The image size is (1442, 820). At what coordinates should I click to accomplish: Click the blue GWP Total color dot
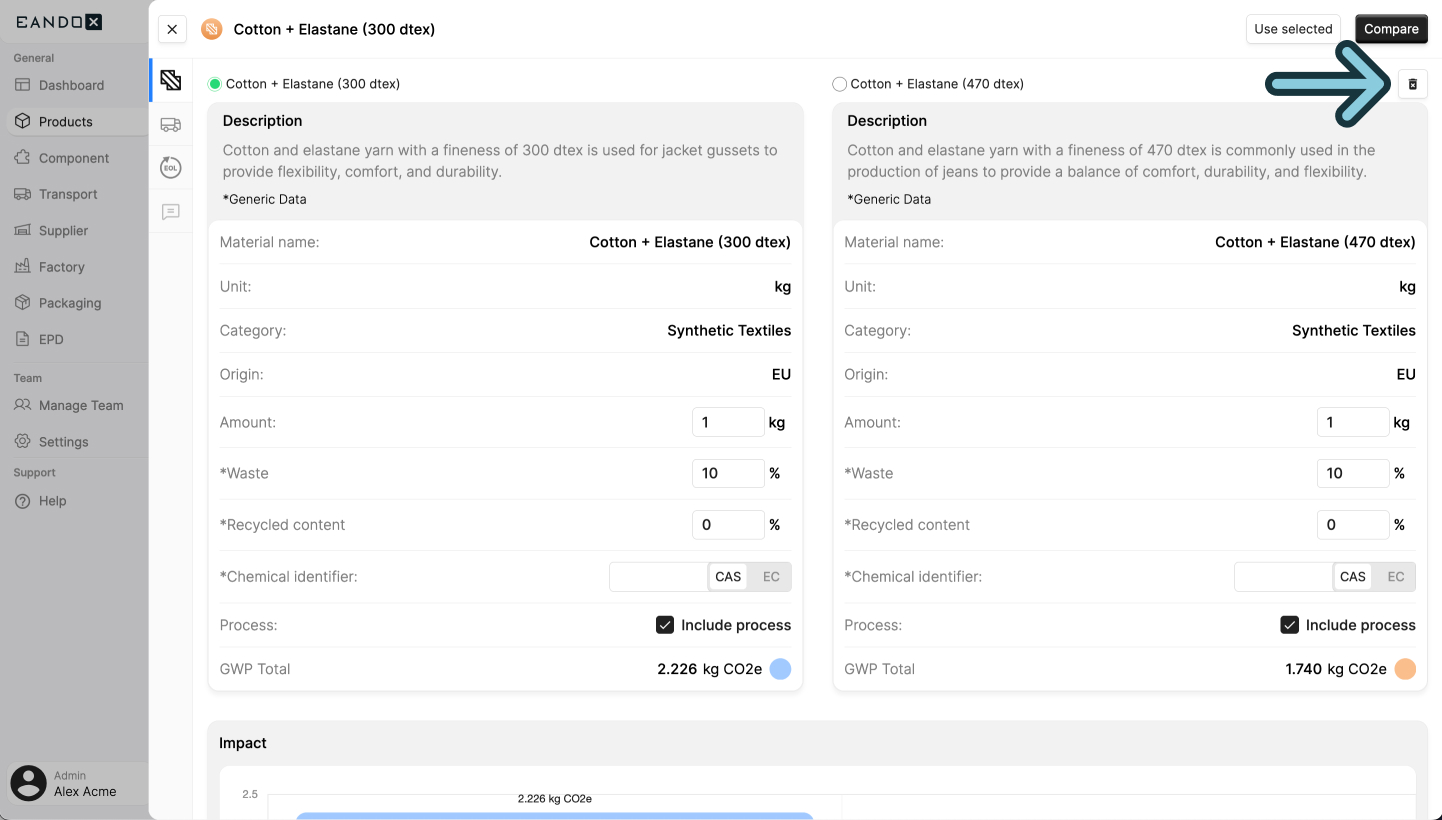tap(780, 669)
